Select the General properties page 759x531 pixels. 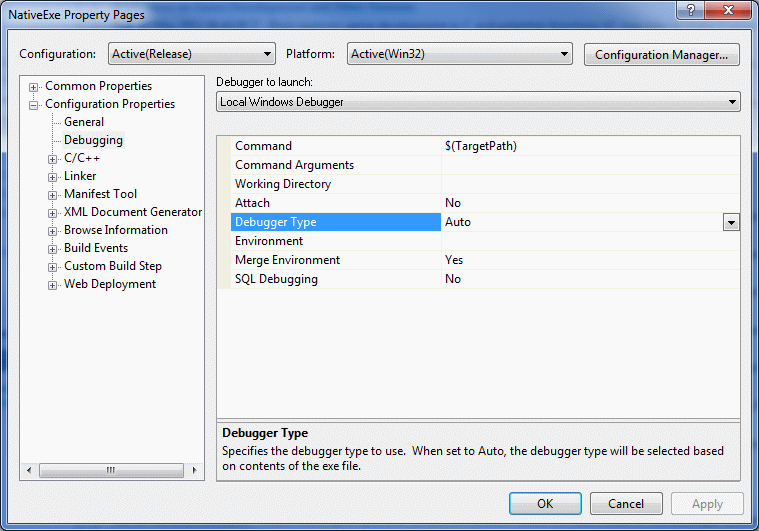[84, 122]
